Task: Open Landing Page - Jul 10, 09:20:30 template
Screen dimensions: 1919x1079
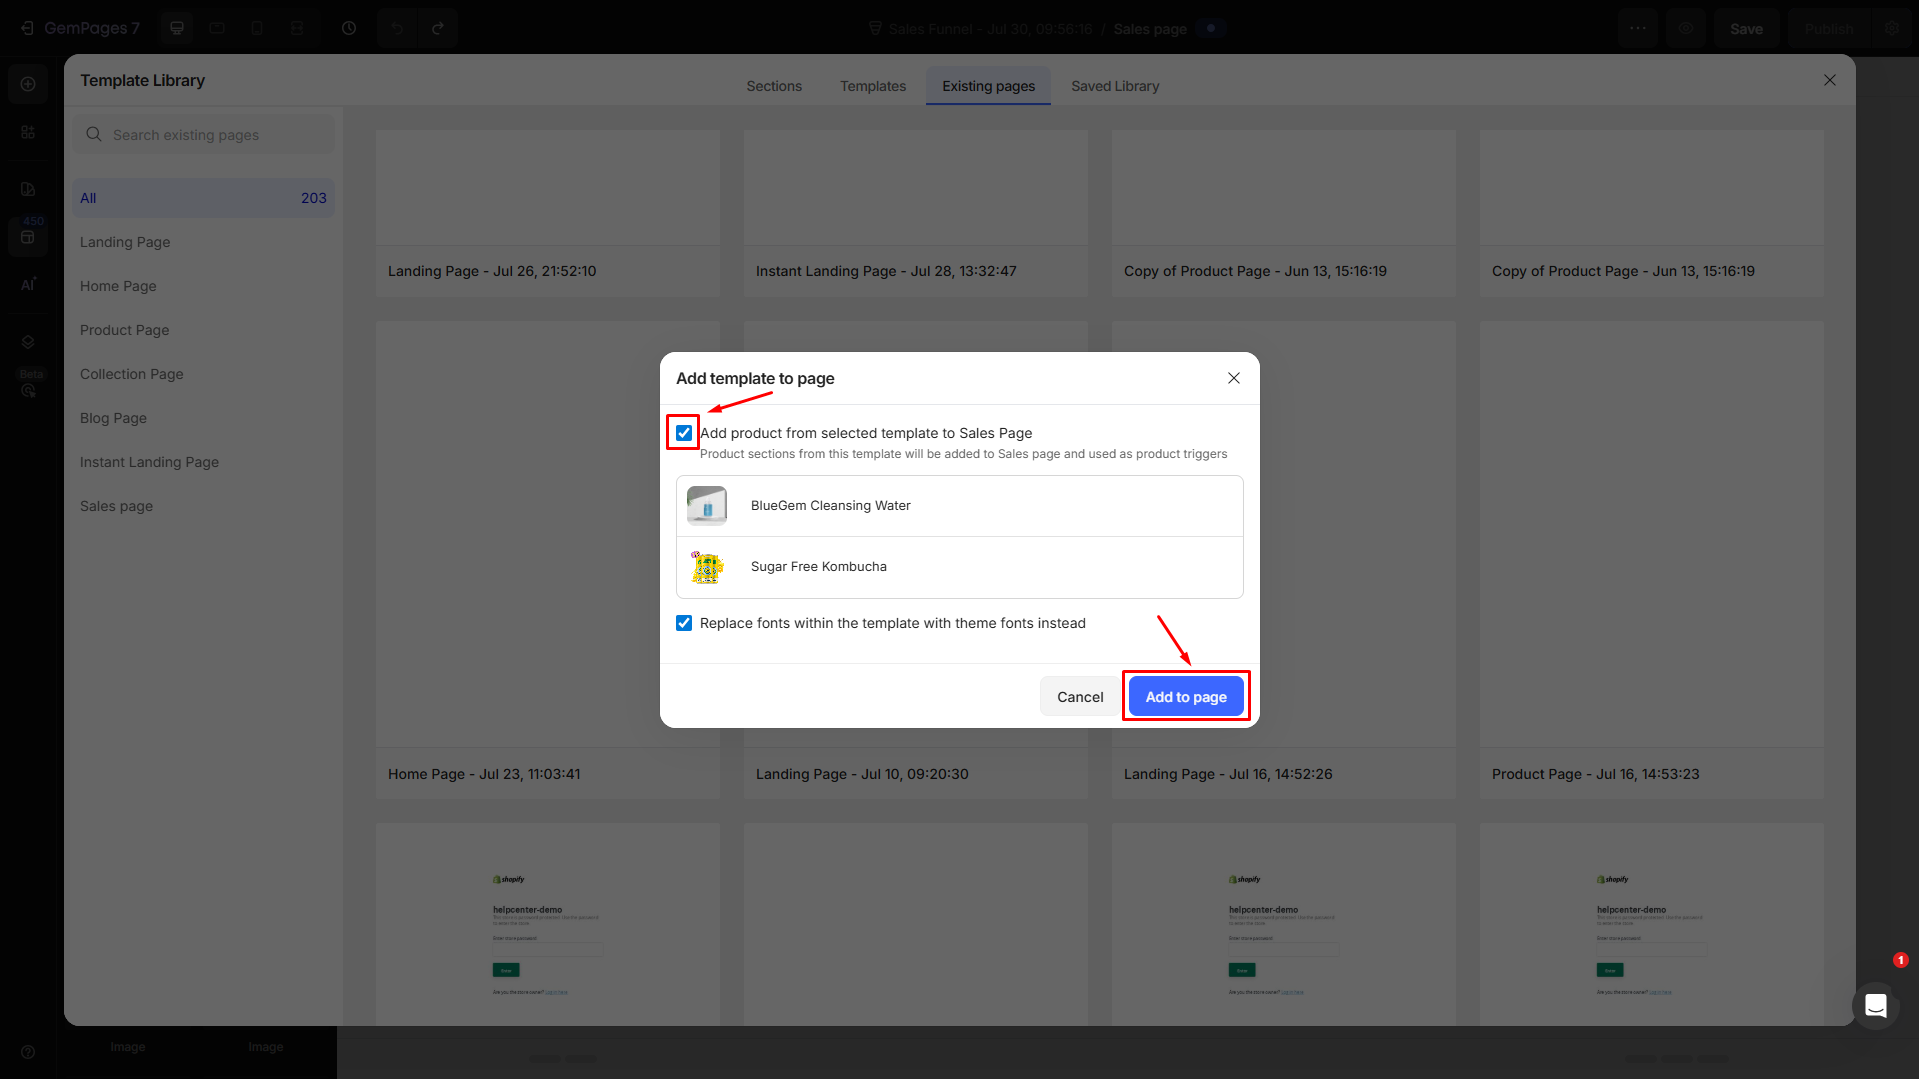Action: coord(916,560)
